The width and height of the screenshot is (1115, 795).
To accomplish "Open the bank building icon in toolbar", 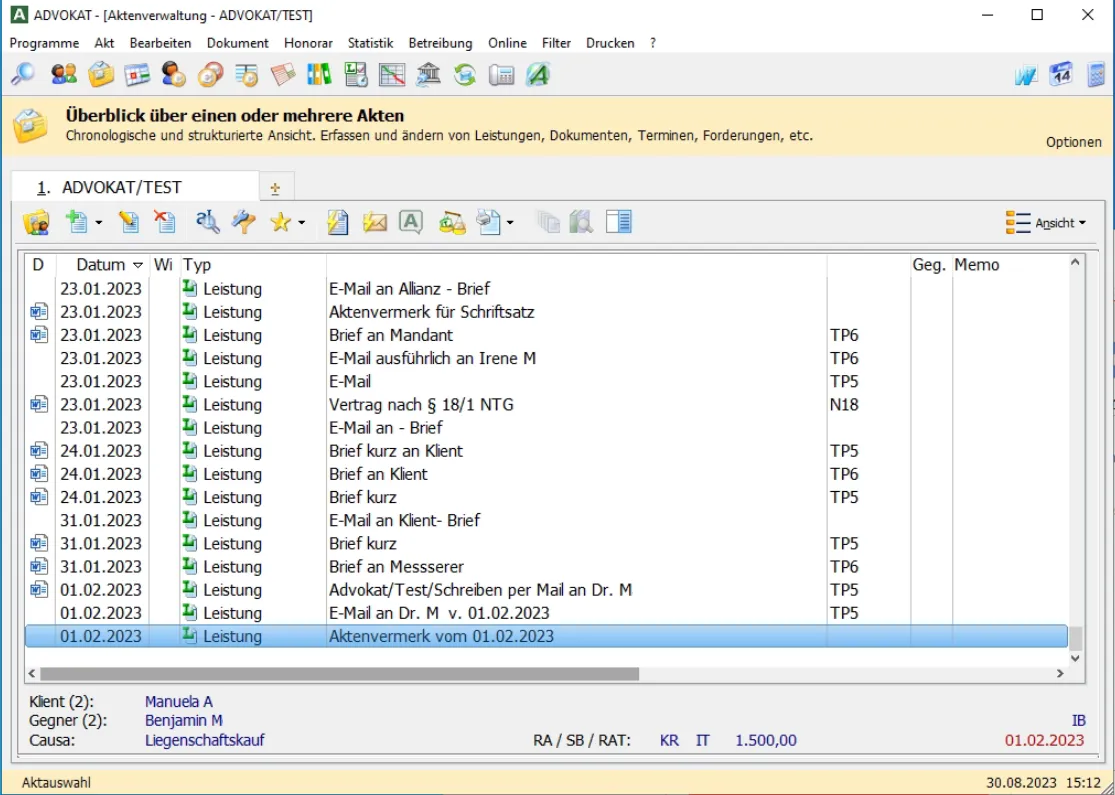I will coord(428,75).
